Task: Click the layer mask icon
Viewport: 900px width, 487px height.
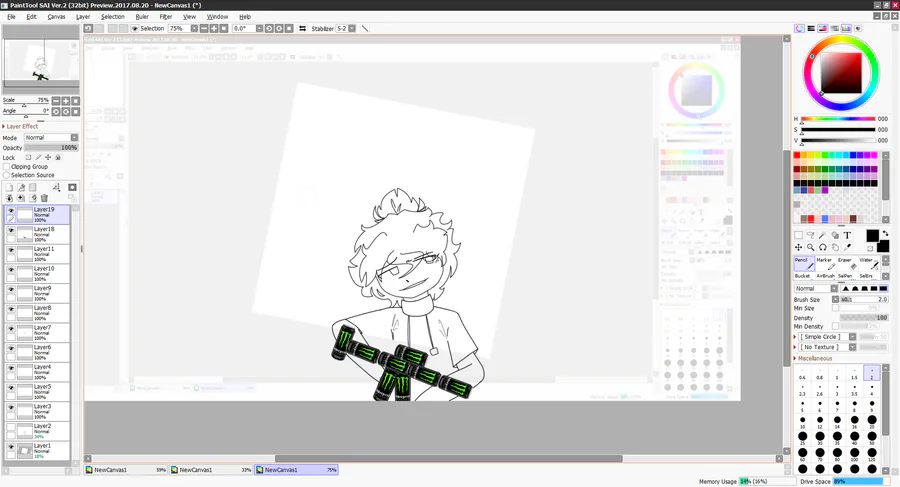Action: click(x=72, y=187)
